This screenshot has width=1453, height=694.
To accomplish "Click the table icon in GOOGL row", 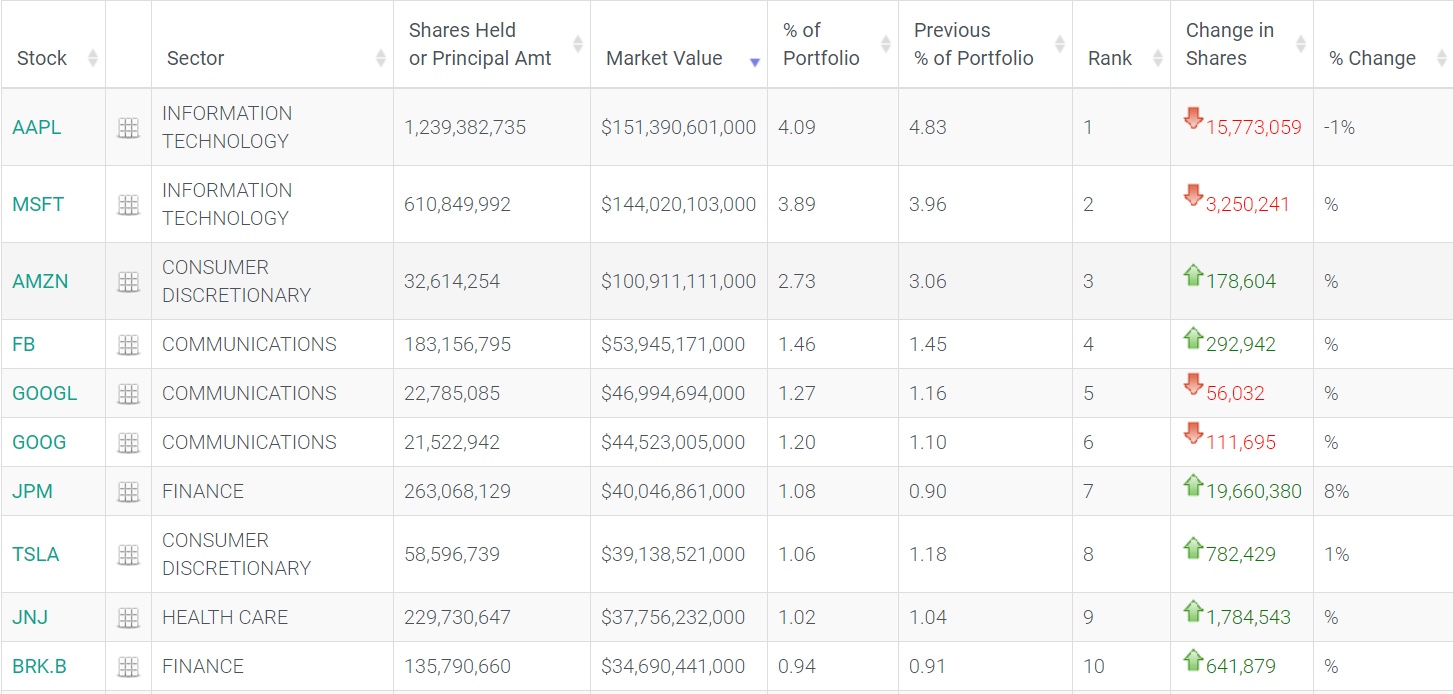I will 128,394.
